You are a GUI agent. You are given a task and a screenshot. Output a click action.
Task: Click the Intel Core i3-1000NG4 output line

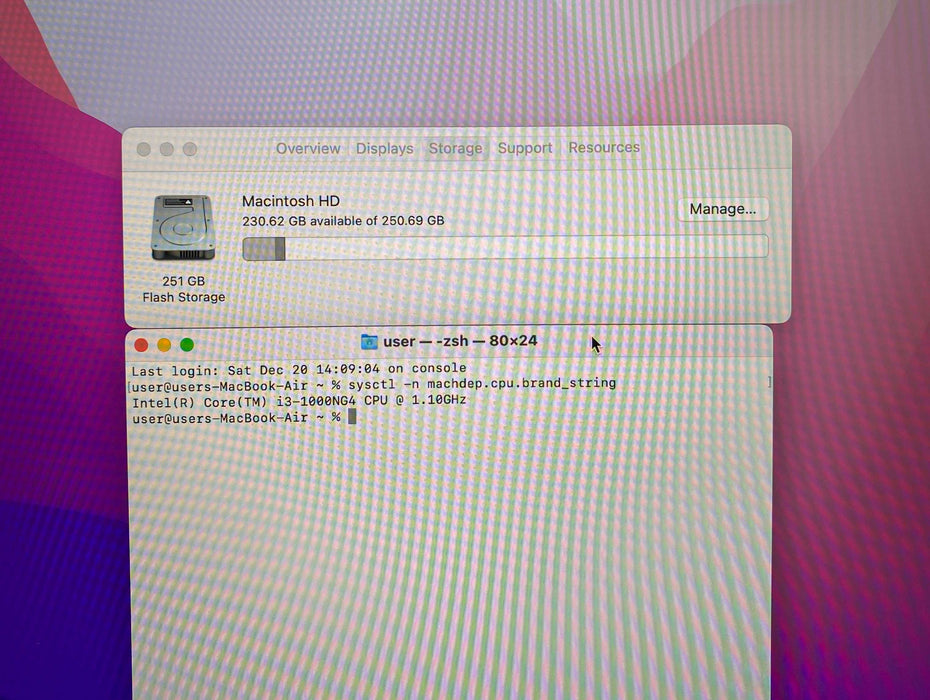[299, 402]
